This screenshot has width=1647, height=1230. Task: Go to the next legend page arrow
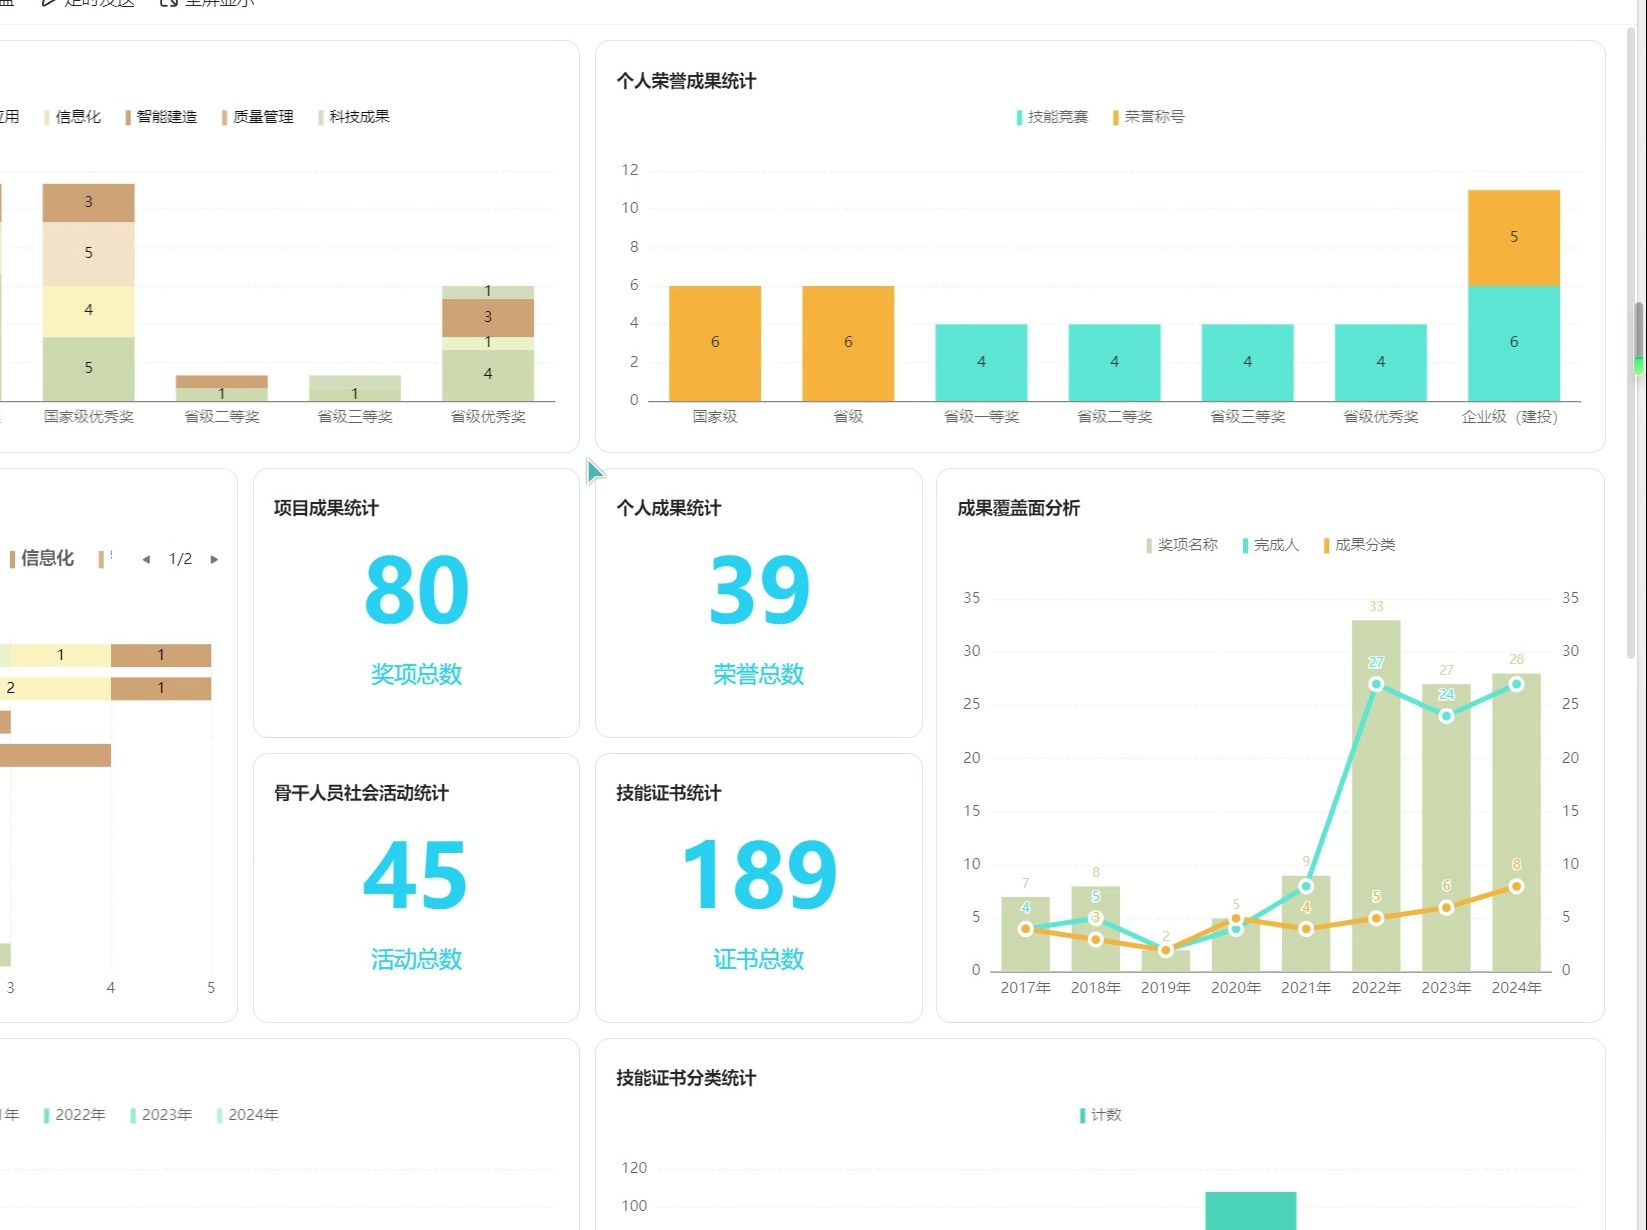214,560
